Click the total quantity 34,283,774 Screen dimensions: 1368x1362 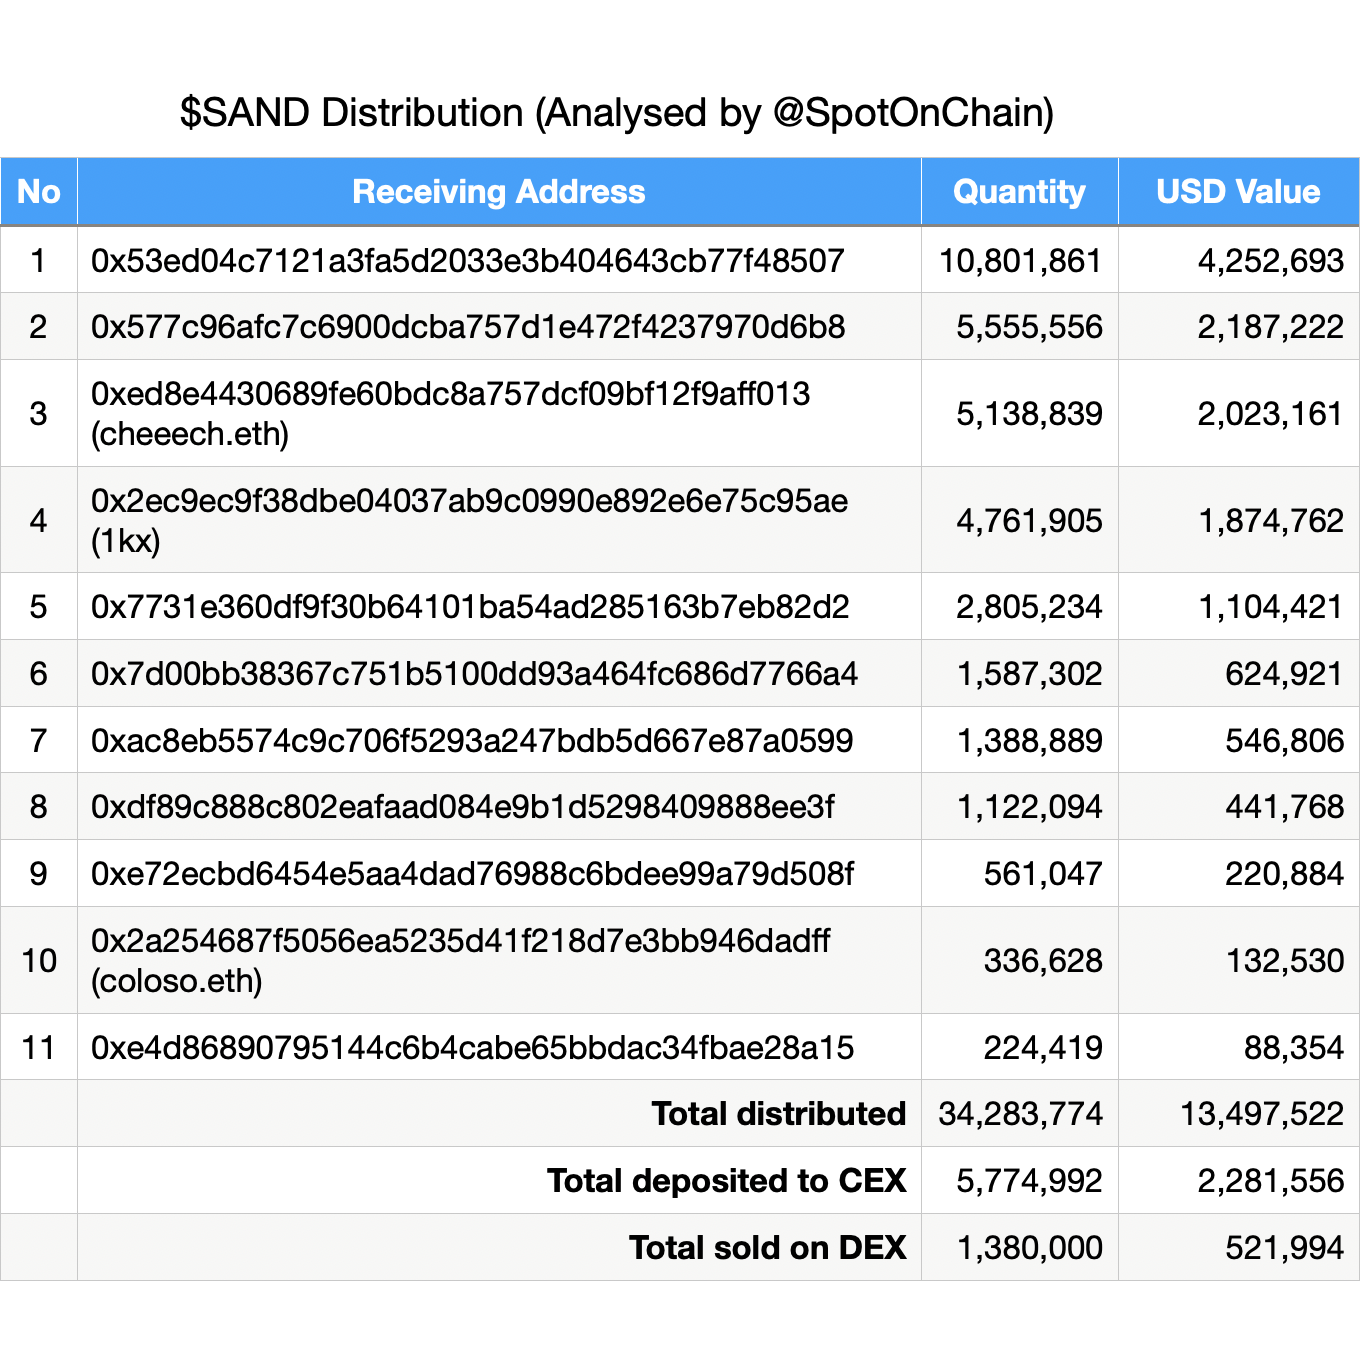[x=1020, y=1114]
